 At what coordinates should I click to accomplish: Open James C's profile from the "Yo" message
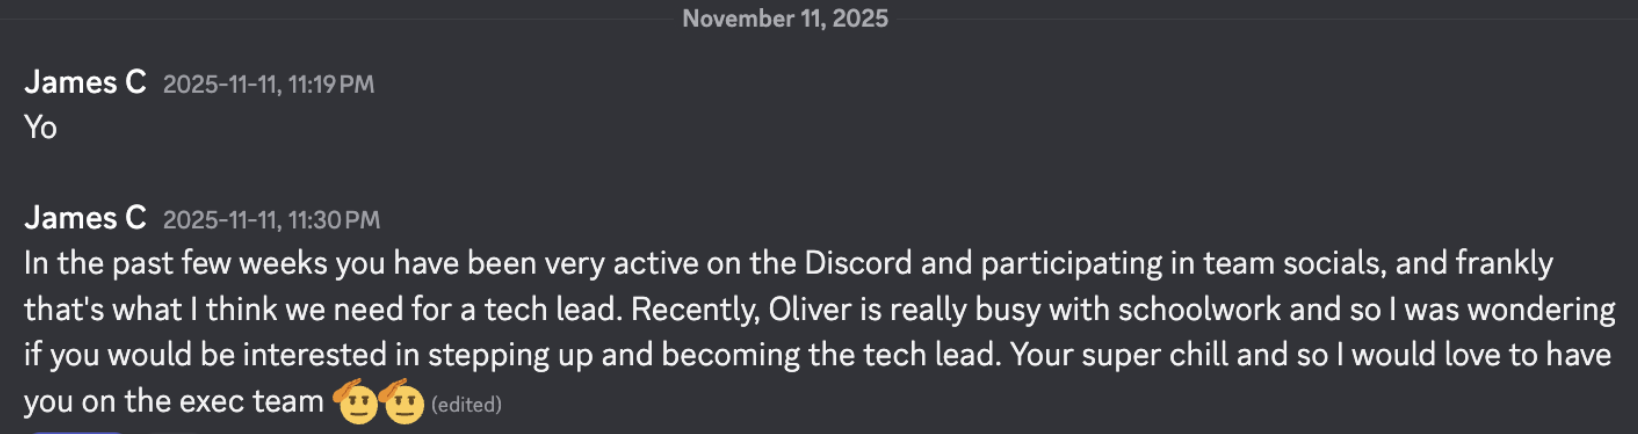pos(85,82)
